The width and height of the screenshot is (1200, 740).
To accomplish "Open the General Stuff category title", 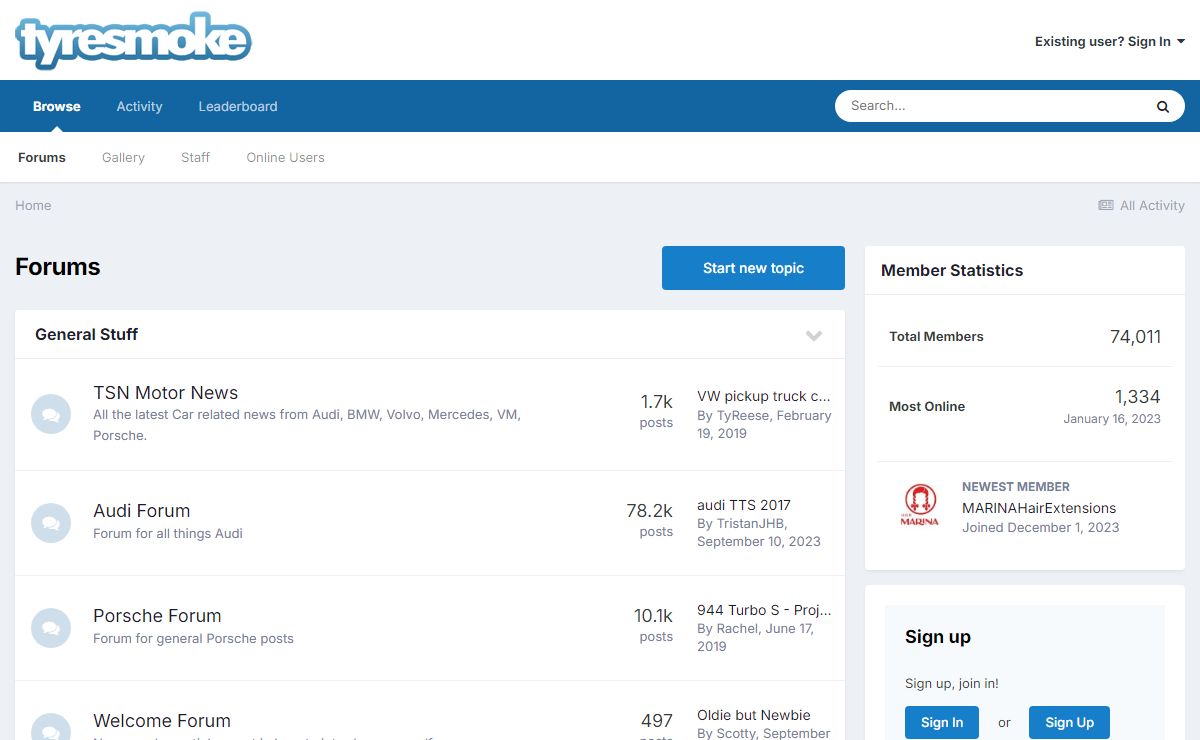I will 86,334.
